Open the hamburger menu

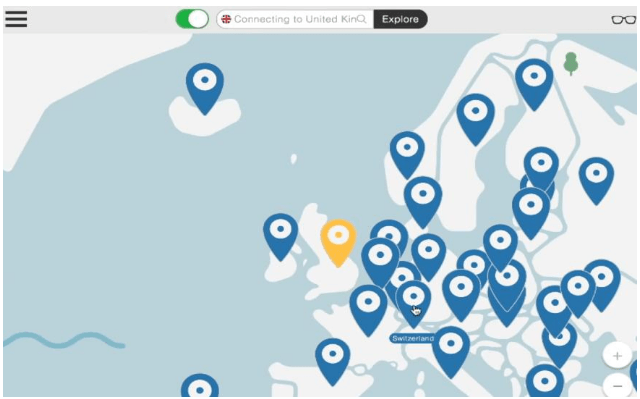point(16,19)
